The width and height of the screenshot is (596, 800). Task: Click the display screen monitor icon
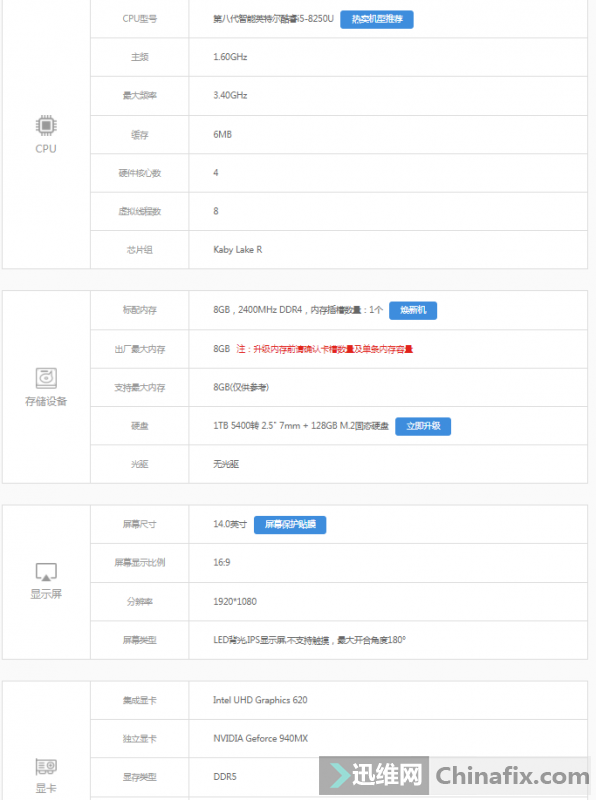[x=46, y=572]
